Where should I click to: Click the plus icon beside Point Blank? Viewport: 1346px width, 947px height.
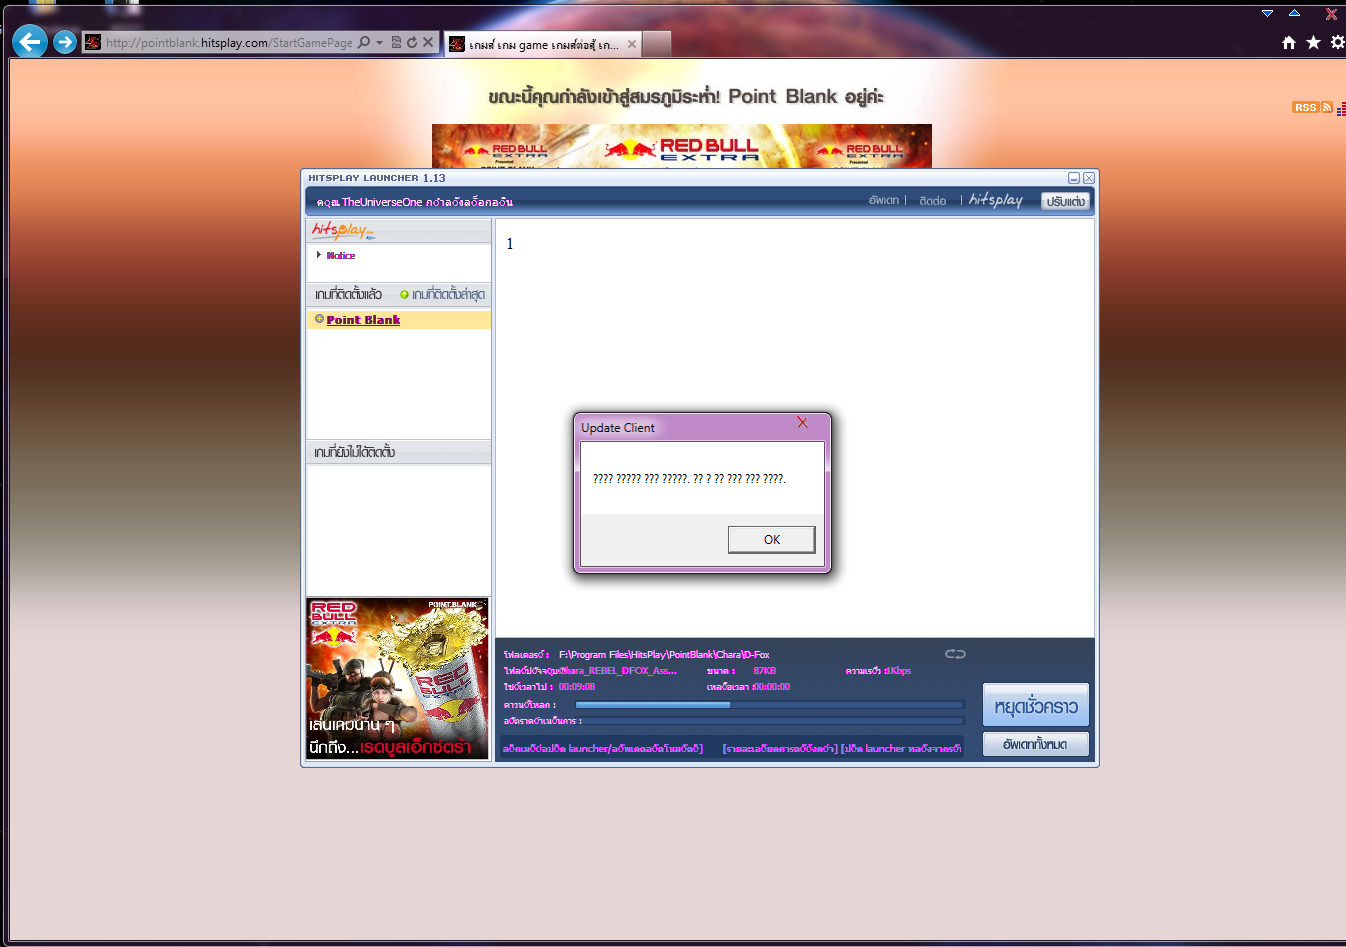click(319, 319)
